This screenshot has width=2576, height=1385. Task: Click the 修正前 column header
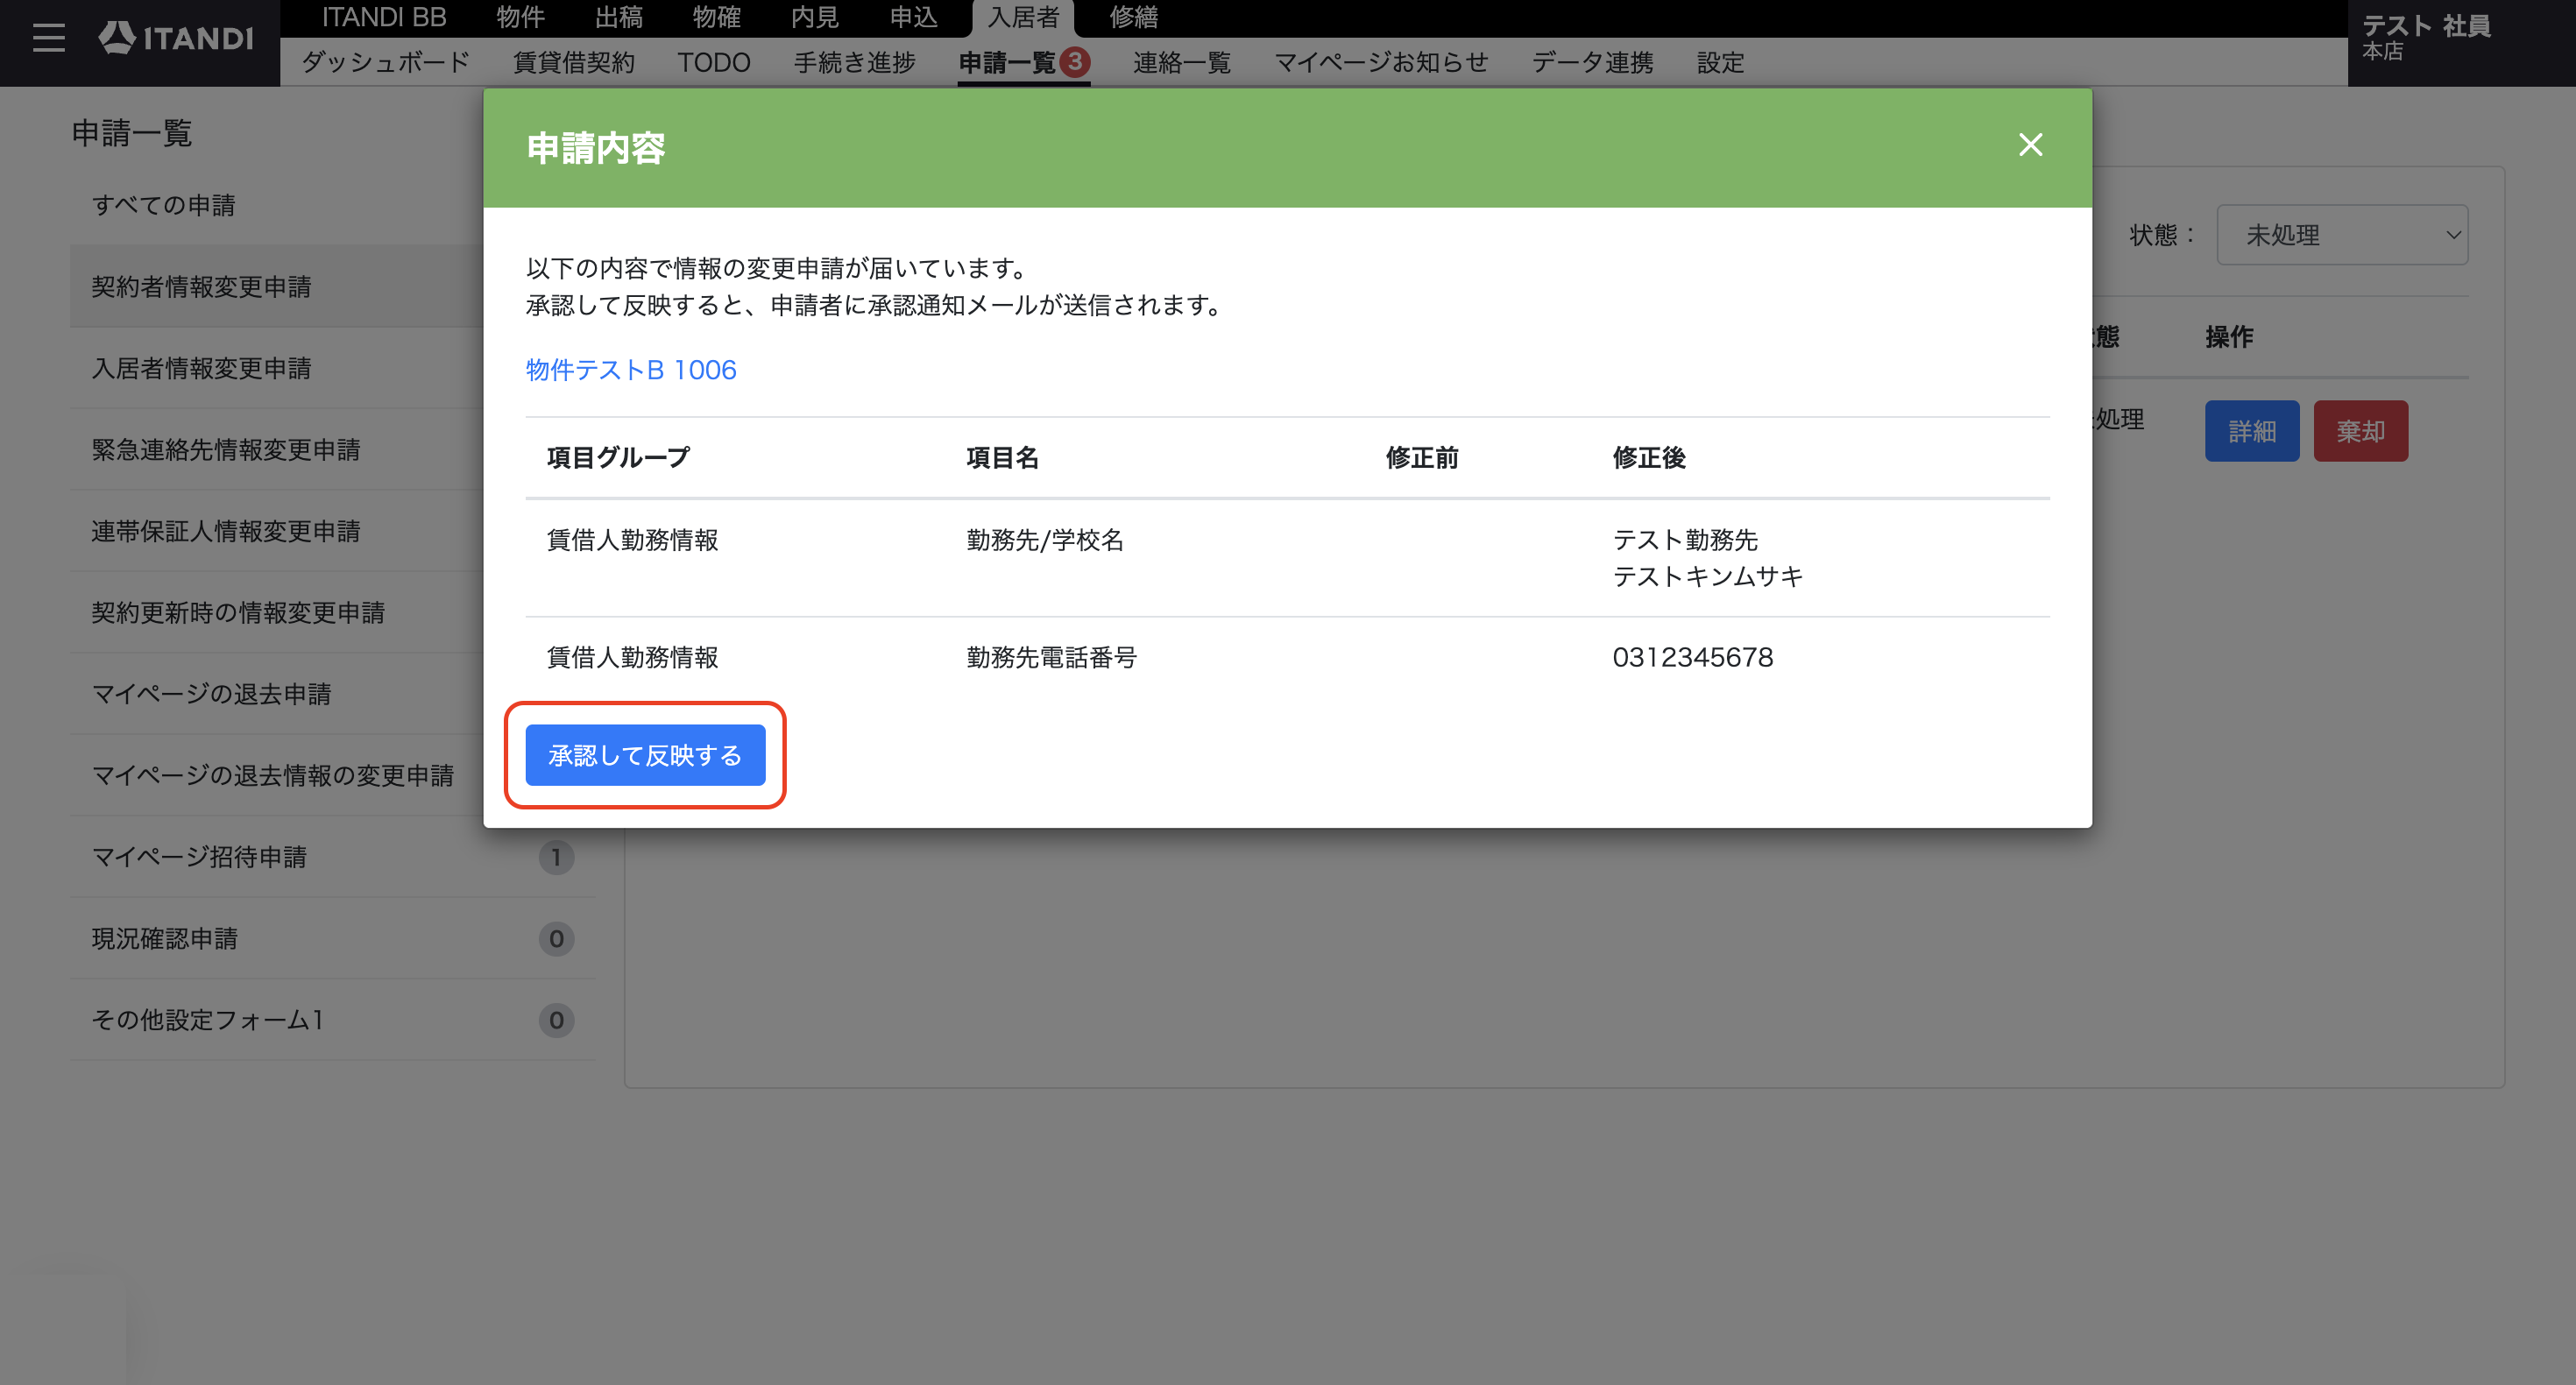click(1422, 458)
